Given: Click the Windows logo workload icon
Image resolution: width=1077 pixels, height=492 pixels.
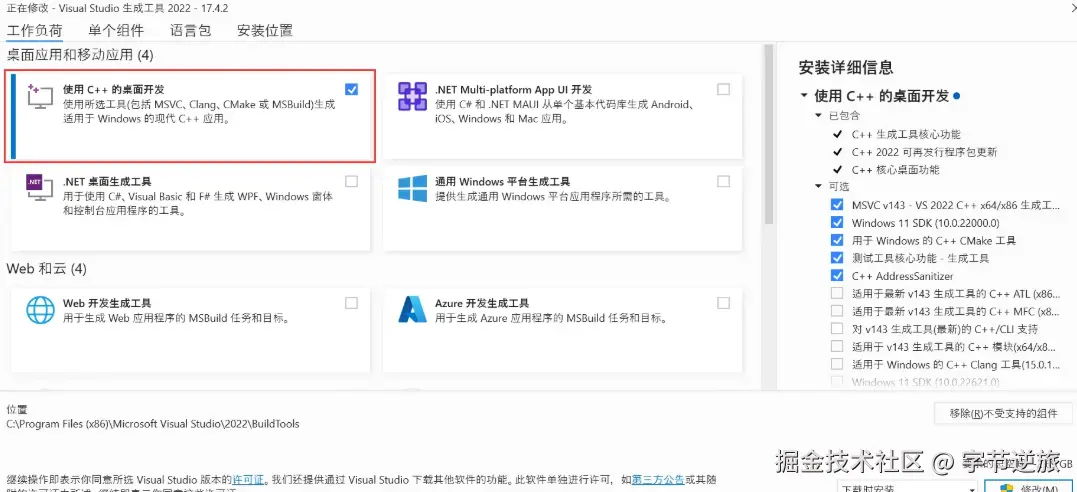Looking at the screenshot, I should click(412, 188).
